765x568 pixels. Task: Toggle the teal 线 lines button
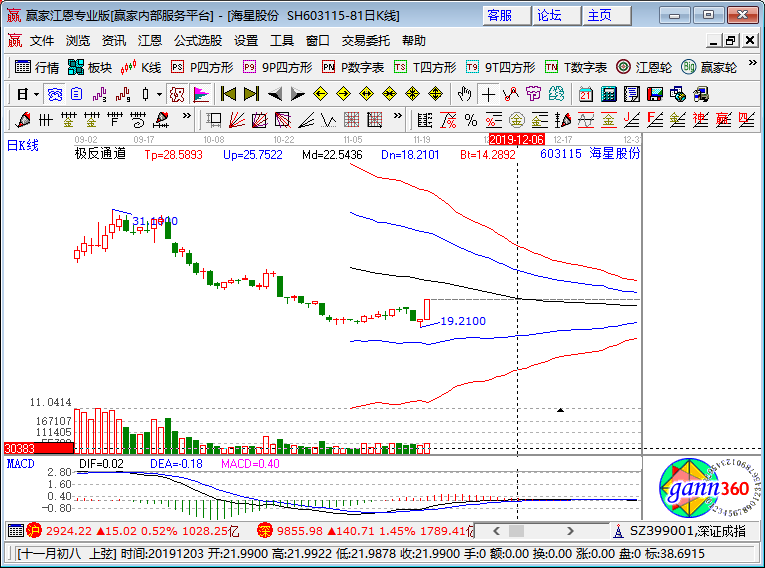[556, 94]
